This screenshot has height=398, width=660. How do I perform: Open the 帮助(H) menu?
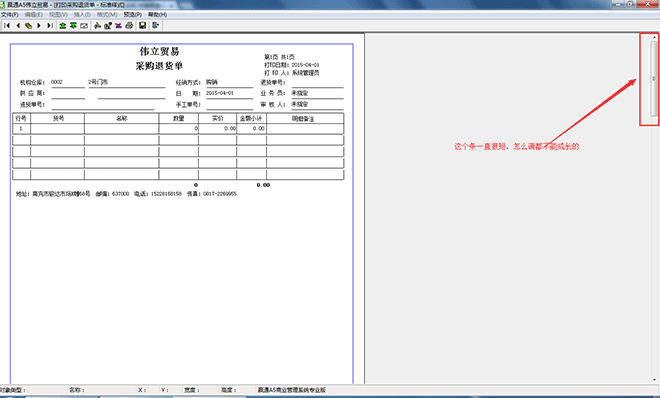[157, 15]
